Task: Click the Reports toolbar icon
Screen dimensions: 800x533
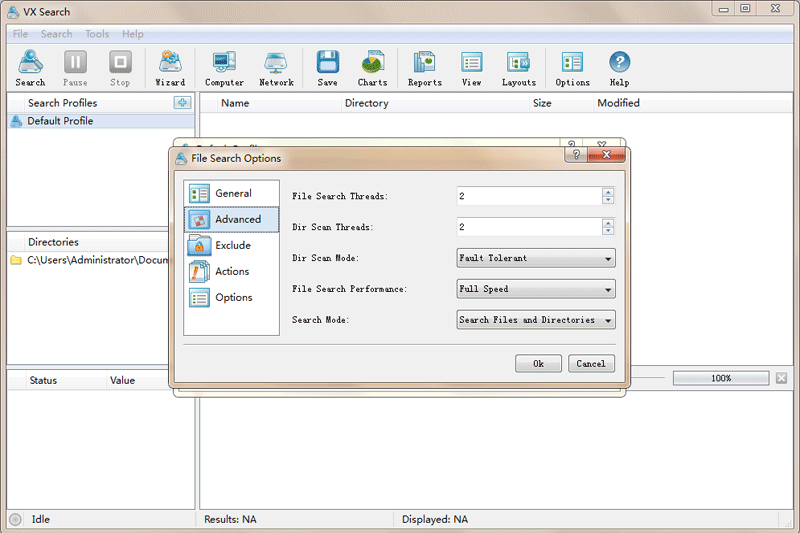Action: click(424, 68)
